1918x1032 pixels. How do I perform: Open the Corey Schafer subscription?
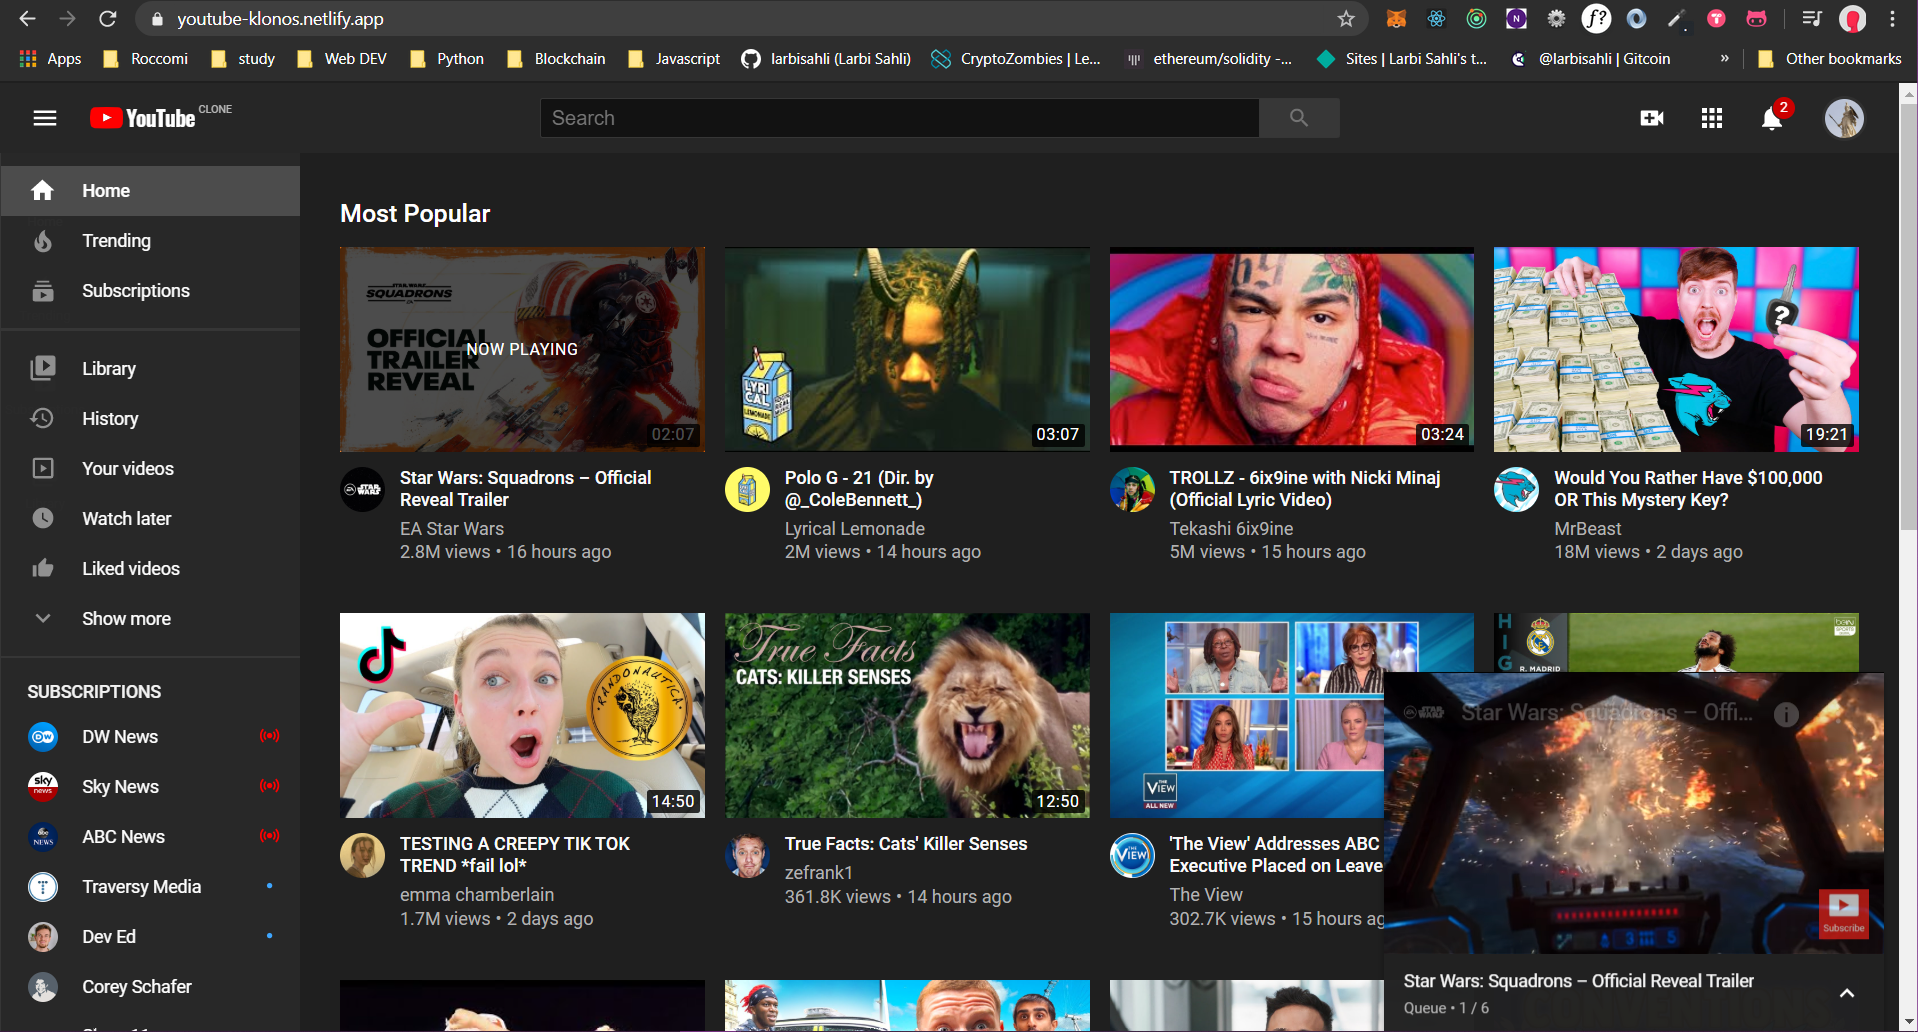pos(150,986)
